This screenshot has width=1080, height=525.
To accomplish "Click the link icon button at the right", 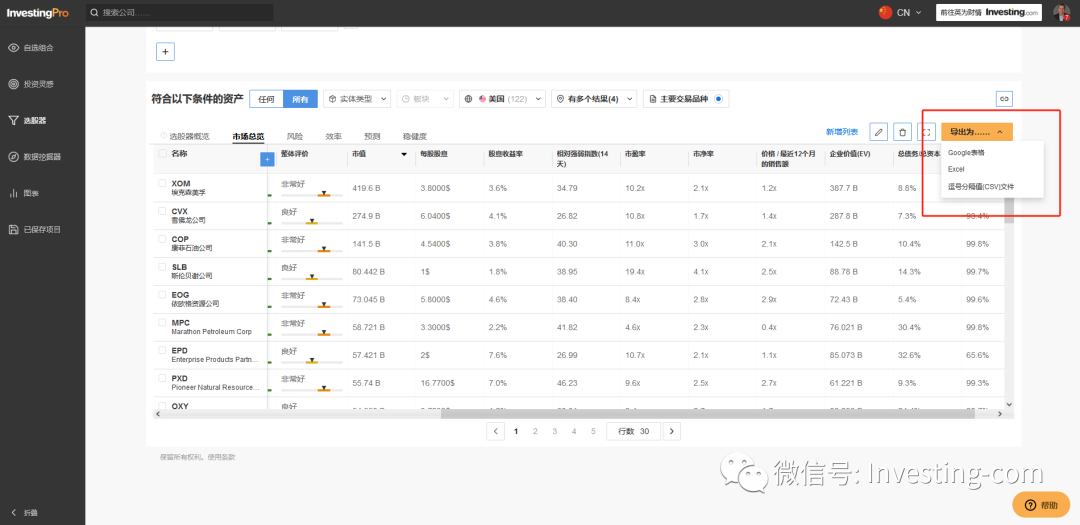I will pyautogui.click(x=1004, y=99).
